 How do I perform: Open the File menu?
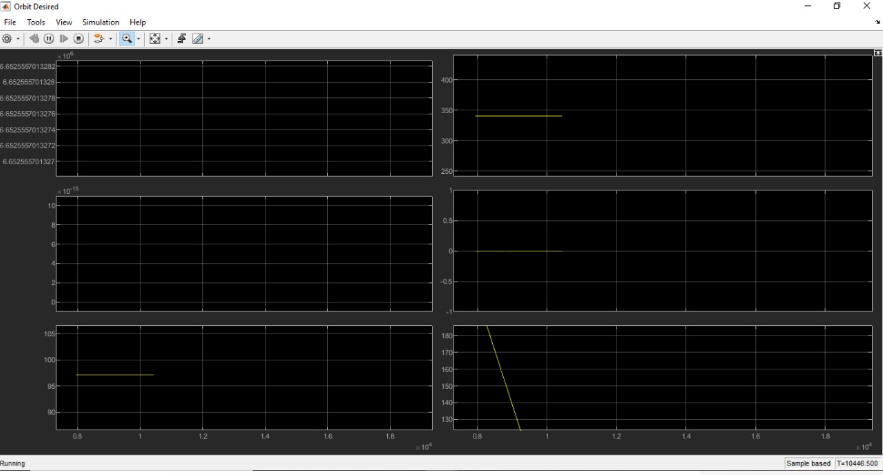pyautogui.click(x=10, y=22)
